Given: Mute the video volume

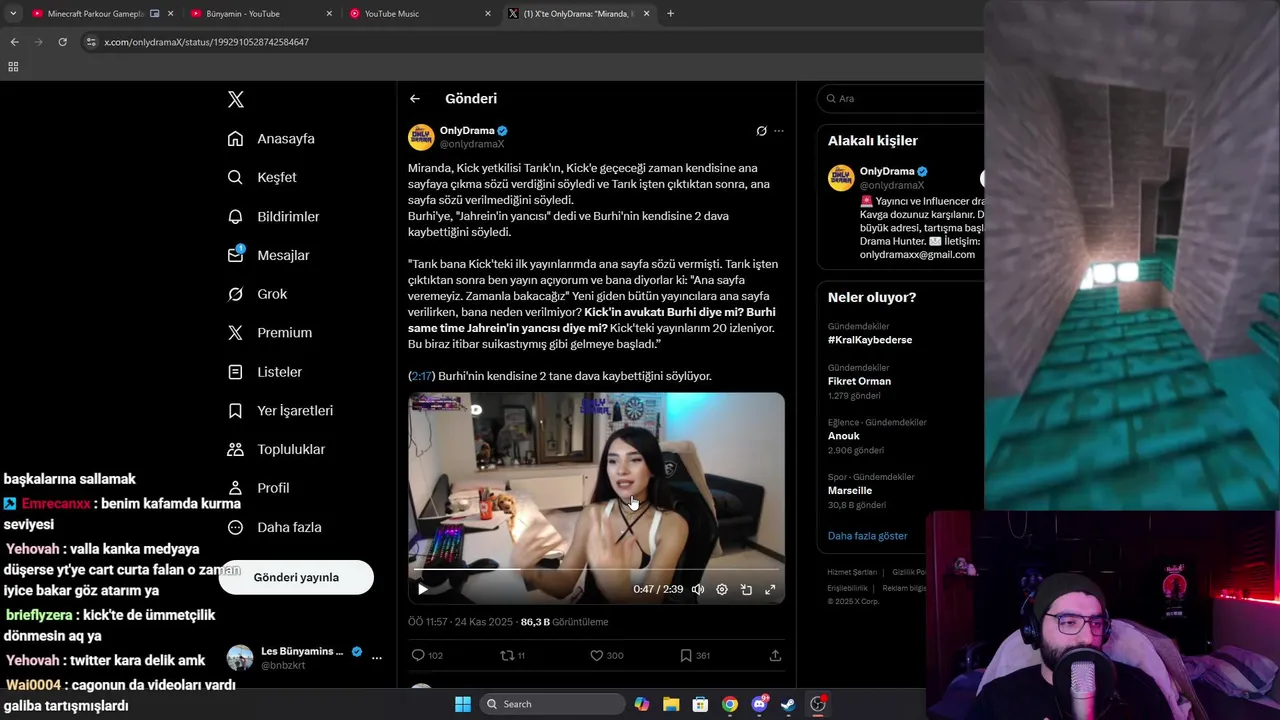Looking at the screenshot, I should [698, 589].
